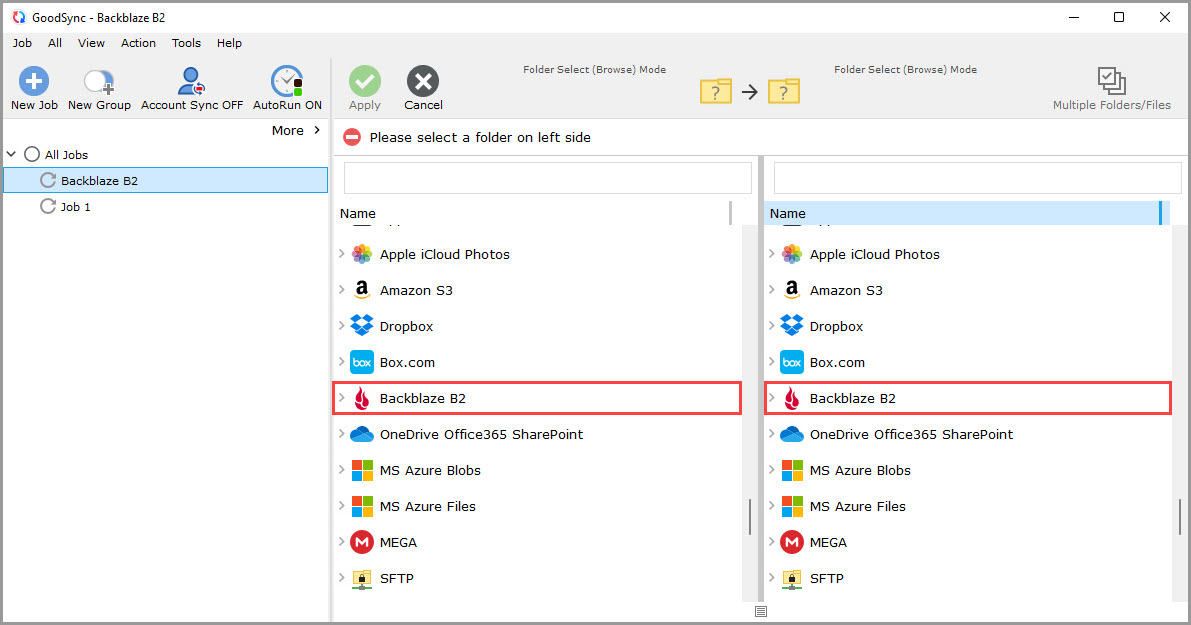Select OneDrive Office365 SharePoint text in right pane
This screenshot has width=1191, height=625.
[911, 434]
